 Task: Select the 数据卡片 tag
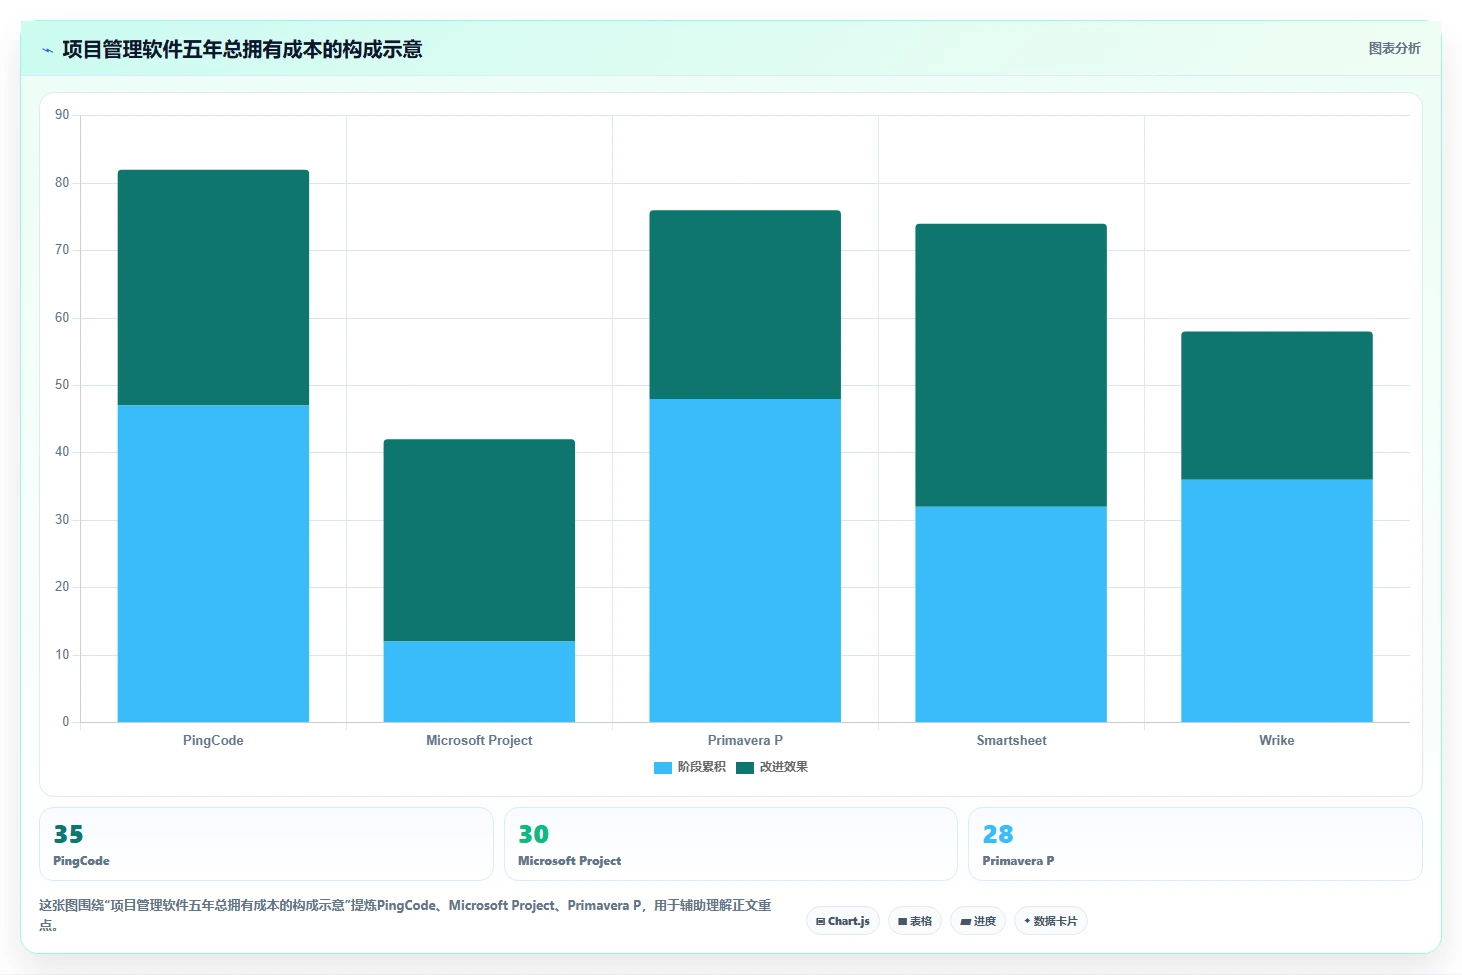coord(1051,921)
